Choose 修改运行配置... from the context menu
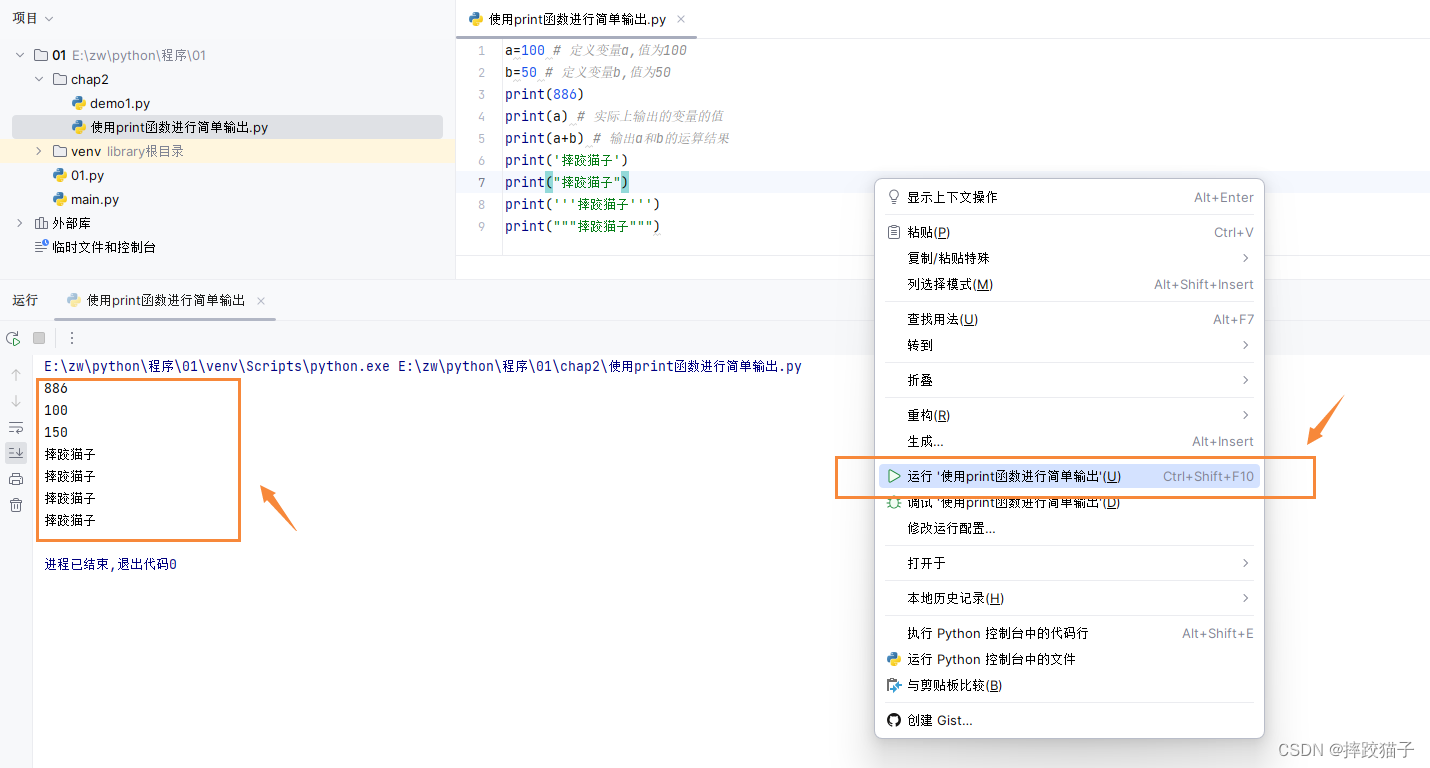Screen dimensions: 1430x768 [1069, 528]
